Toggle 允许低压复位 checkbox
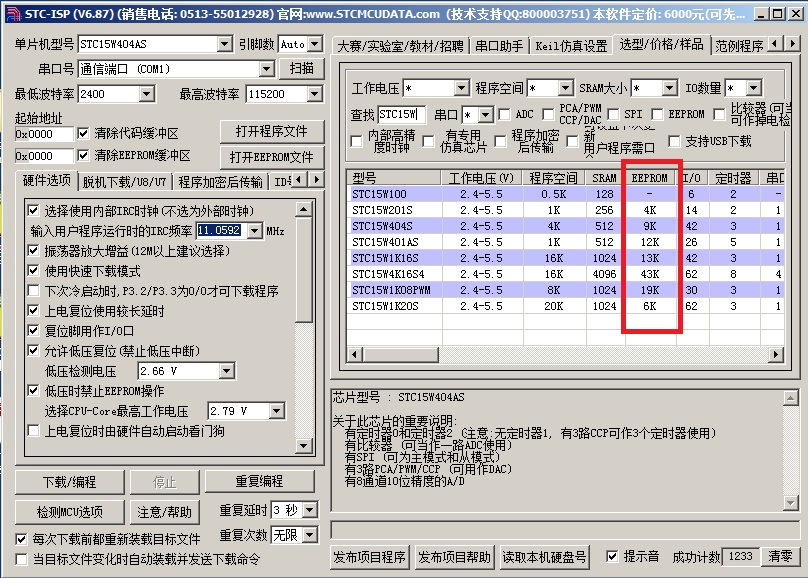The height and width of the screenshot is (578, 808). click(33, 350)
